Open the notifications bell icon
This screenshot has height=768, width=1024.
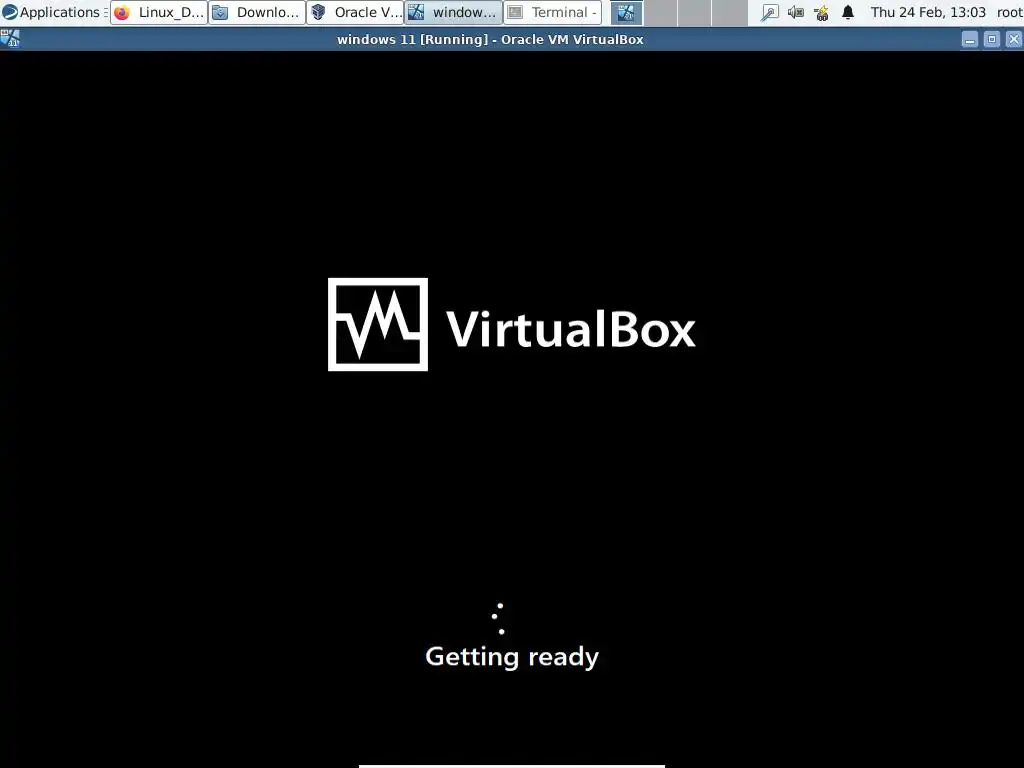(x=848, y=12)
